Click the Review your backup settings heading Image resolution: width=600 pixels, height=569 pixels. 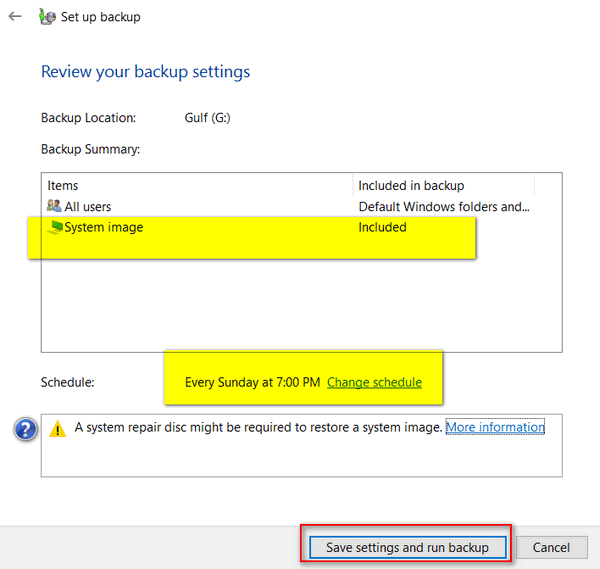tap(145, 72)
